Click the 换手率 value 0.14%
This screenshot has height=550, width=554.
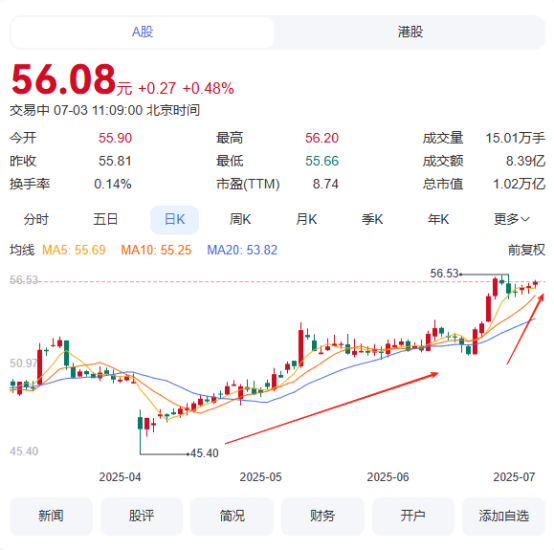(x=113, y=184)
